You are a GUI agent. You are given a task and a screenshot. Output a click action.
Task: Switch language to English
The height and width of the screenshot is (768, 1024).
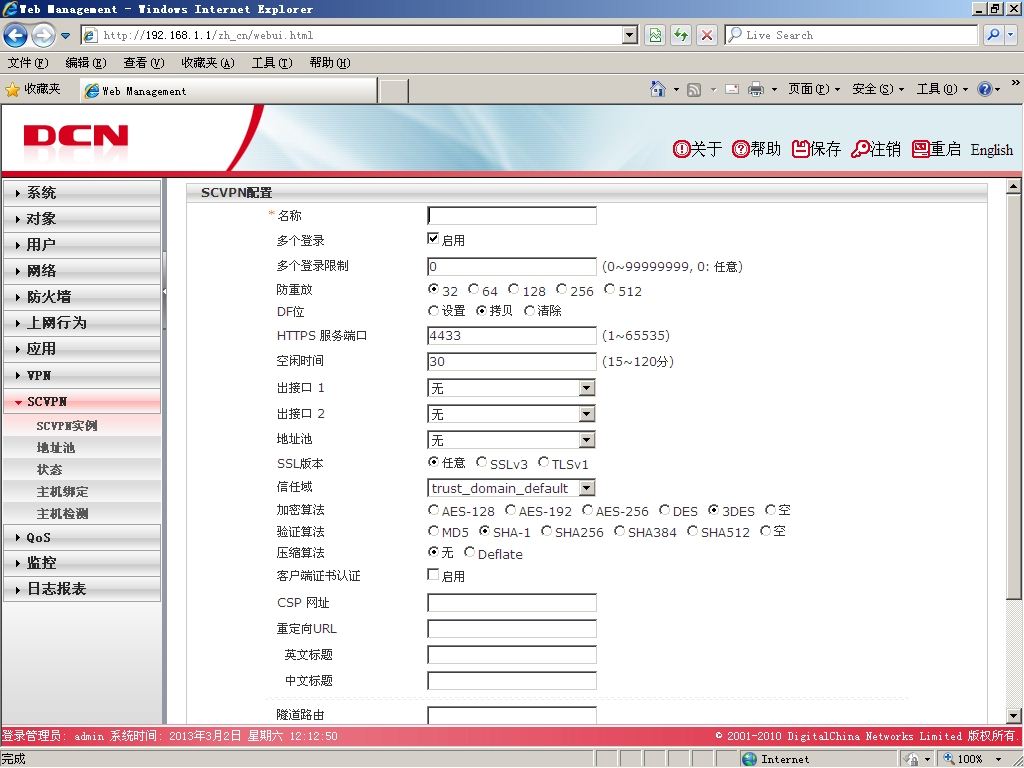click(x=991, y=150)
